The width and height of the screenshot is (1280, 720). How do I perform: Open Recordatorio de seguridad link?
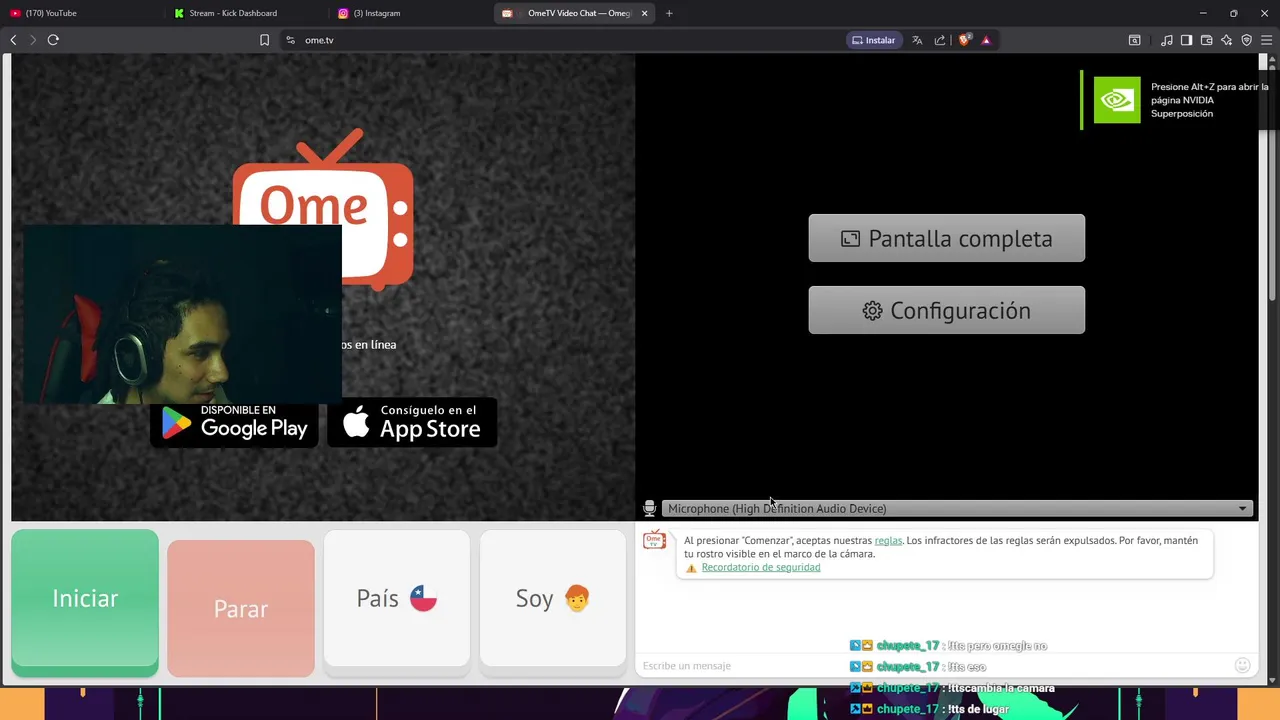[761, 567]
